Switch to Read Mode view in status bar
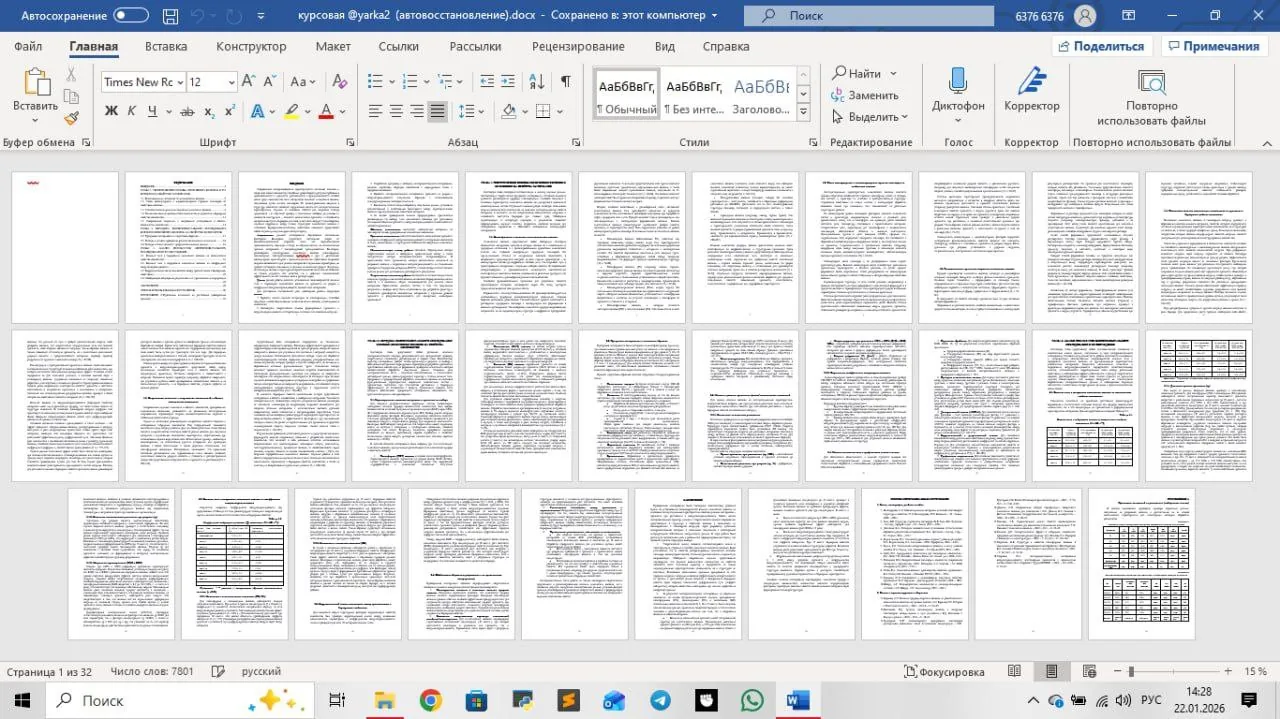This screenshot has width=1280, height=719. (x=1015, y=672)
